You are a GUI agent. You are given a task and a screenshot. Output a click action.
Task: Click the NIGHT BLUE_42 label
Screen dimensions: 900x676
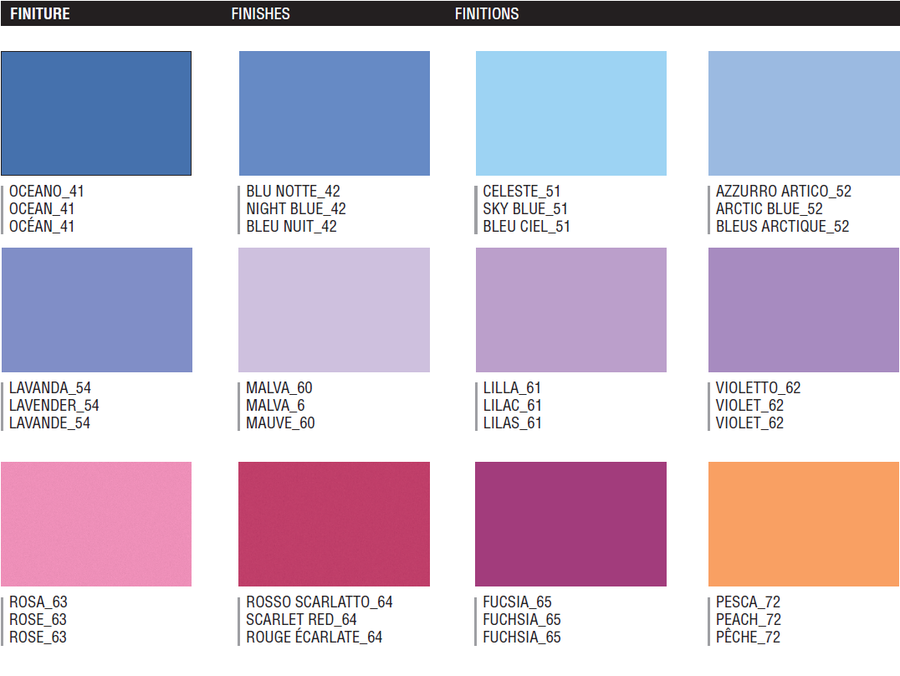296,209
